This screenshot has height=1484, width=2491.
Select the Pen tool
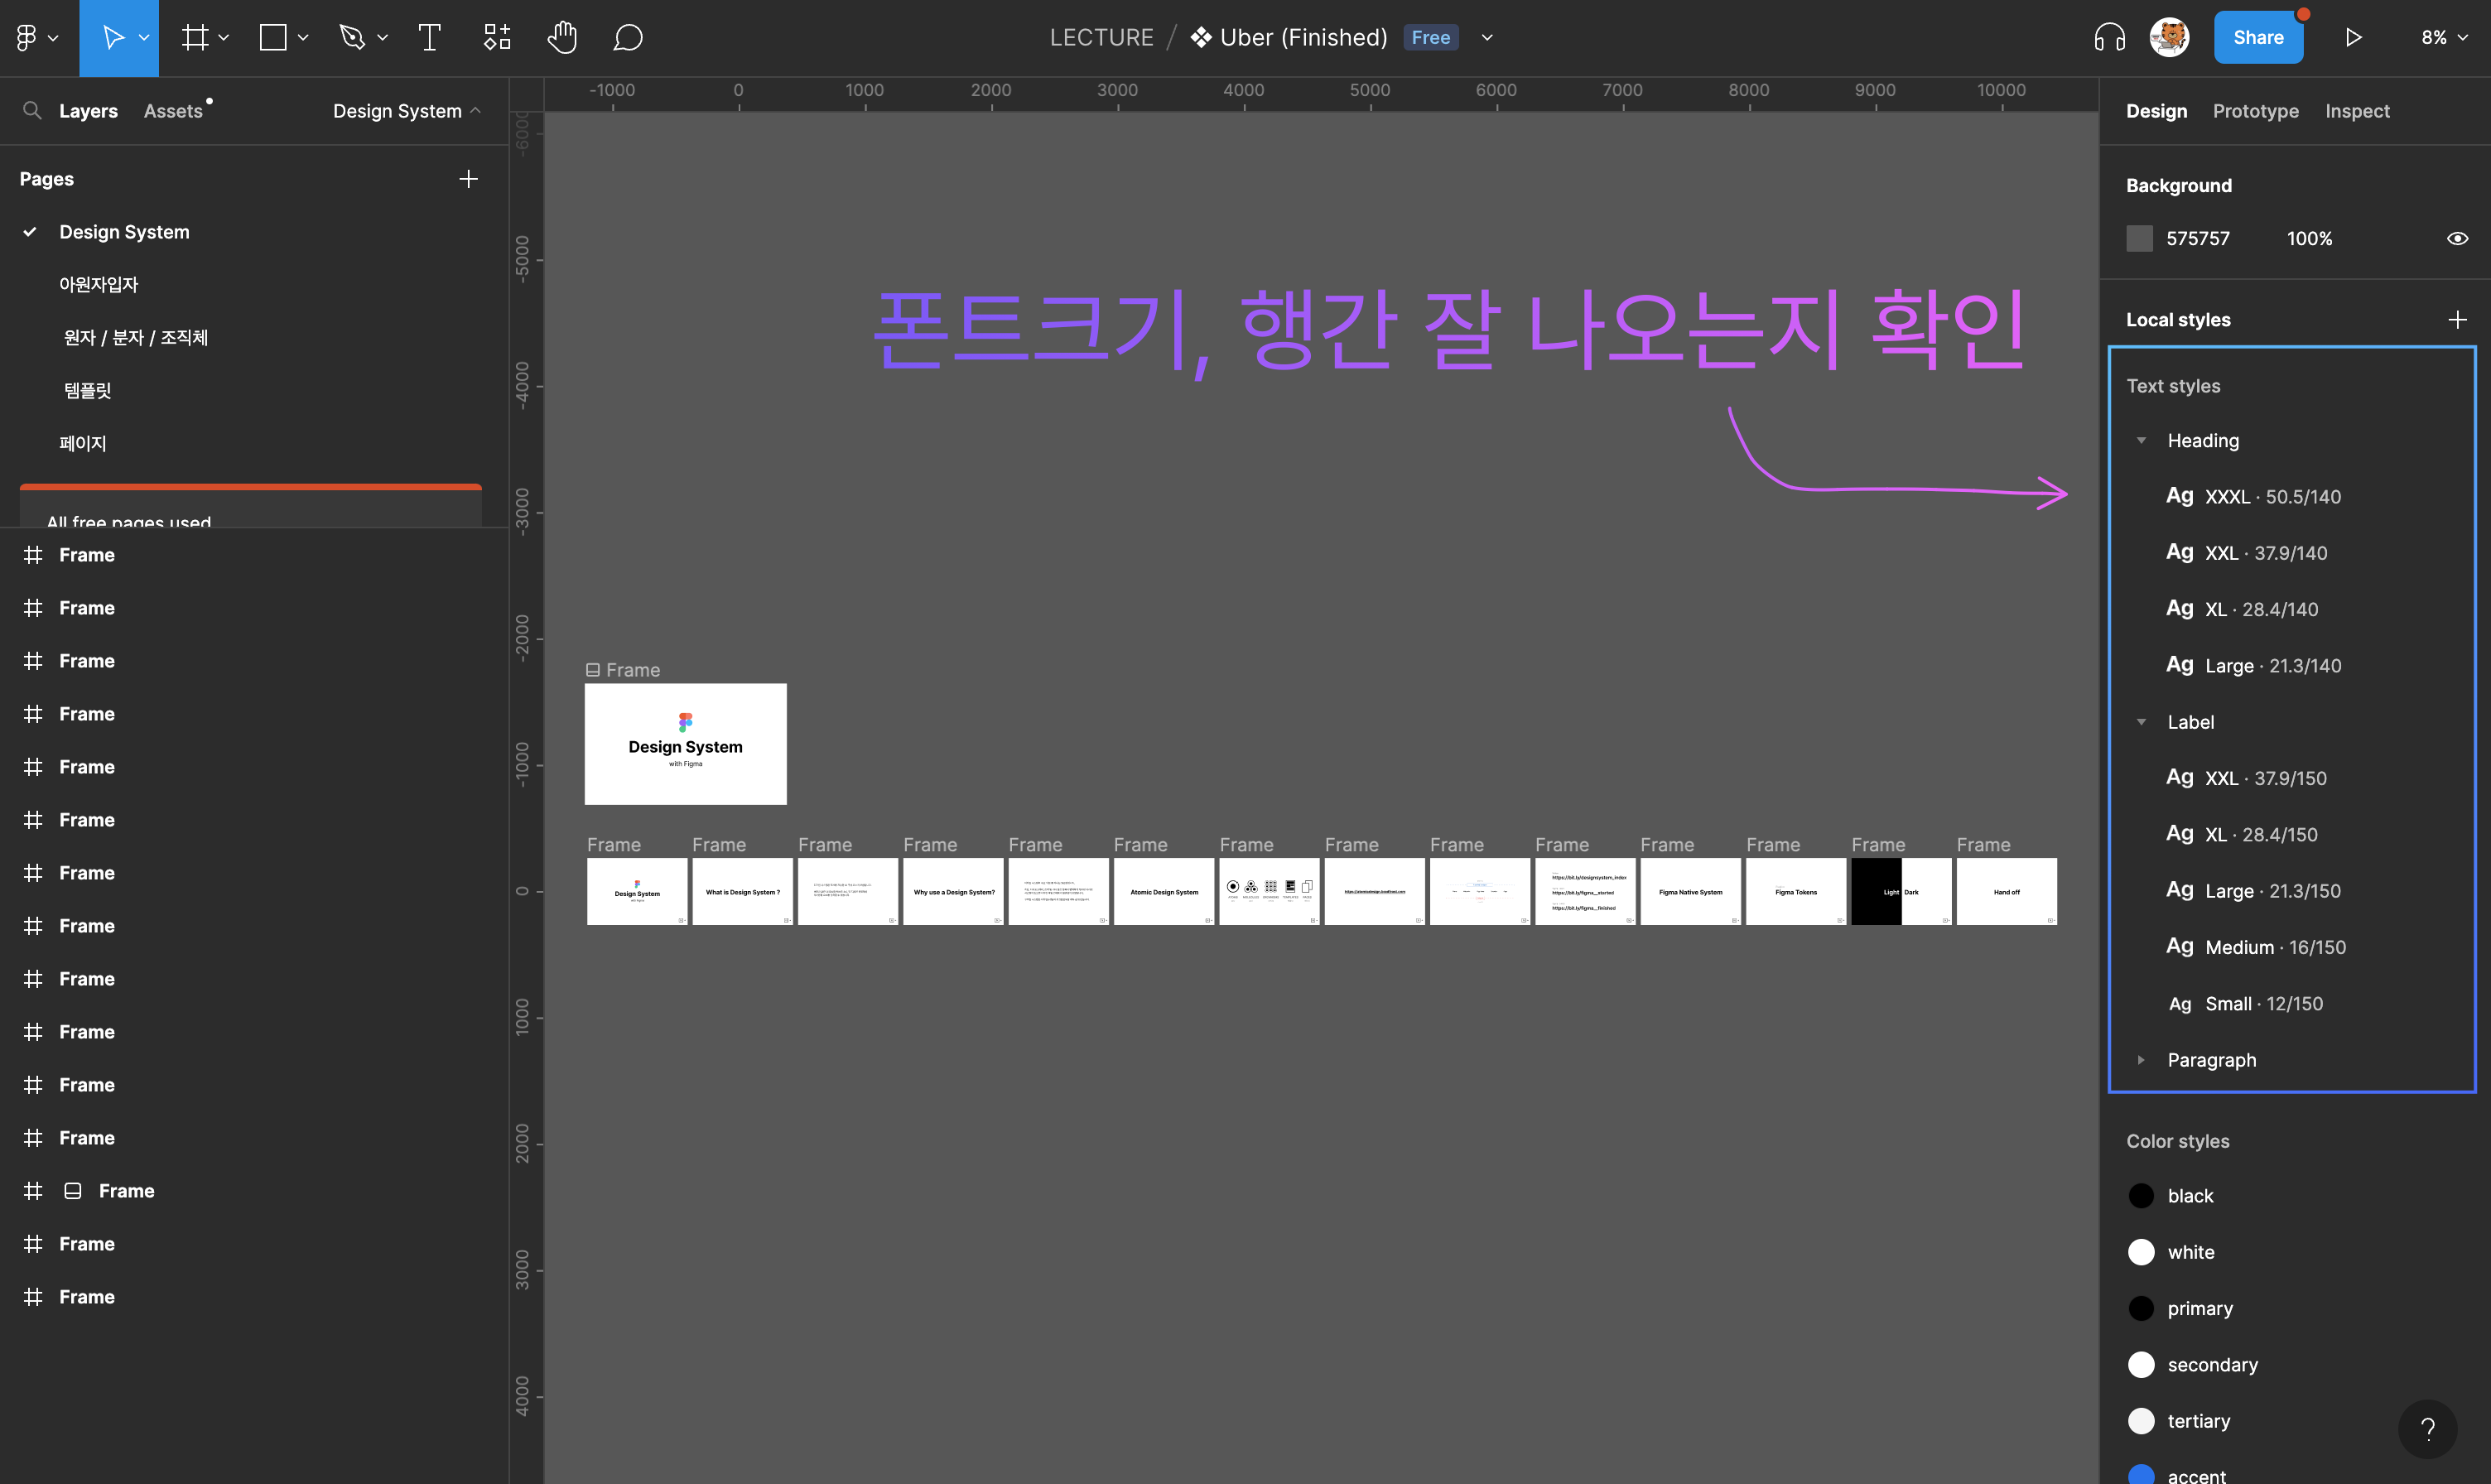coord(352,38)
